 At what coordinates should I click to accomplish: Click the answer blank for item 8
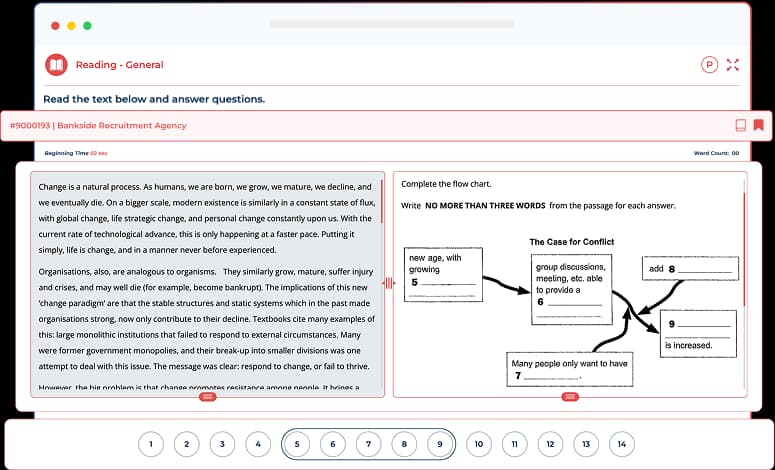[x=705, y=270]
